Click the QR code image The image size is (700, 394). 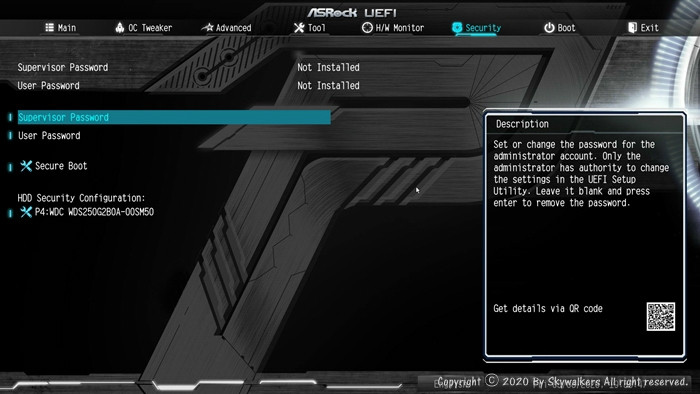pos(661,316)
